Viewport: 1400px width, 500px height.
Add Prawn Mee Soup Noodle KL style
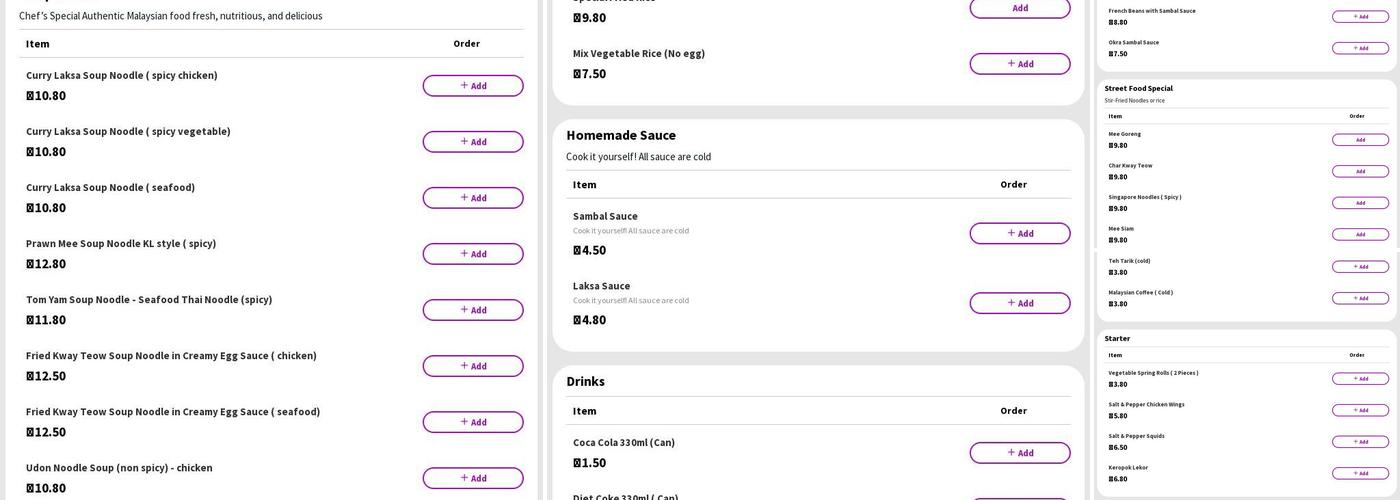pyautogui.click(x=472, y=254)
